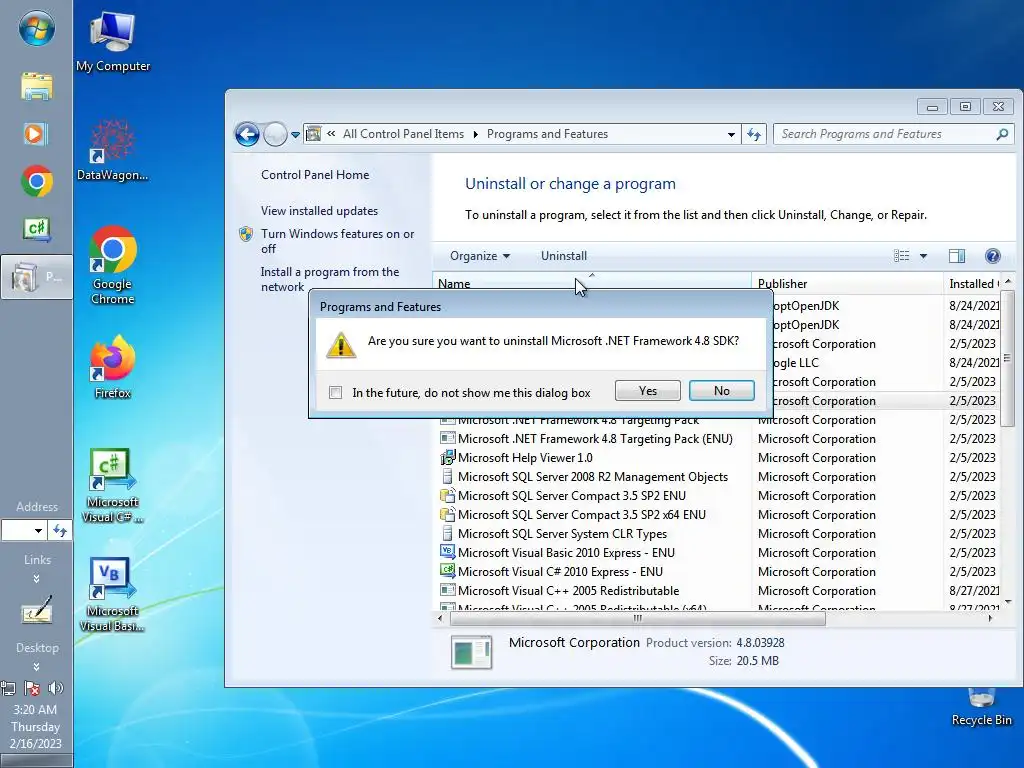The width and height of the screenshot is (1024, 768).
Task: Open the Start menu orb
Action: (37, 29)
